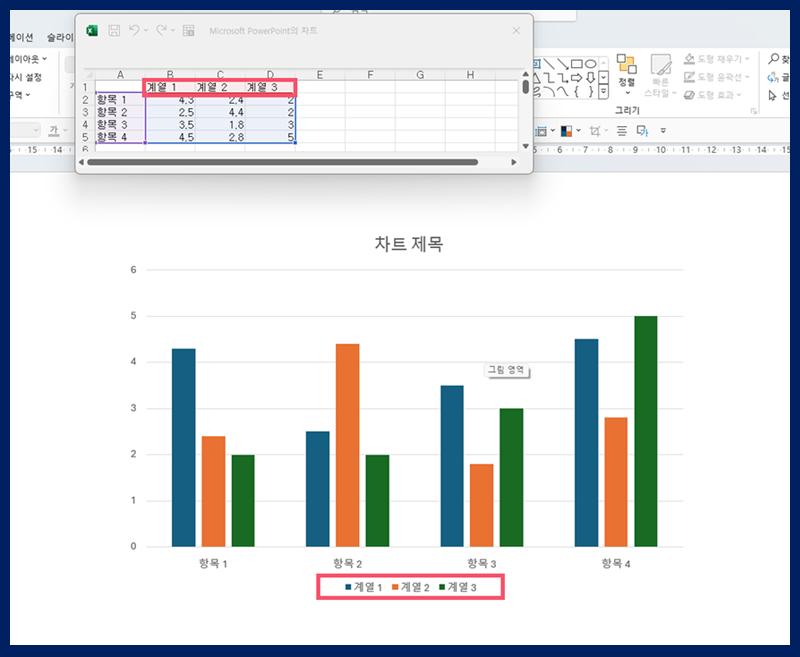Open the undo history dropdown arrow
Viewport: 800px width, 657px height.
point(146,31)
